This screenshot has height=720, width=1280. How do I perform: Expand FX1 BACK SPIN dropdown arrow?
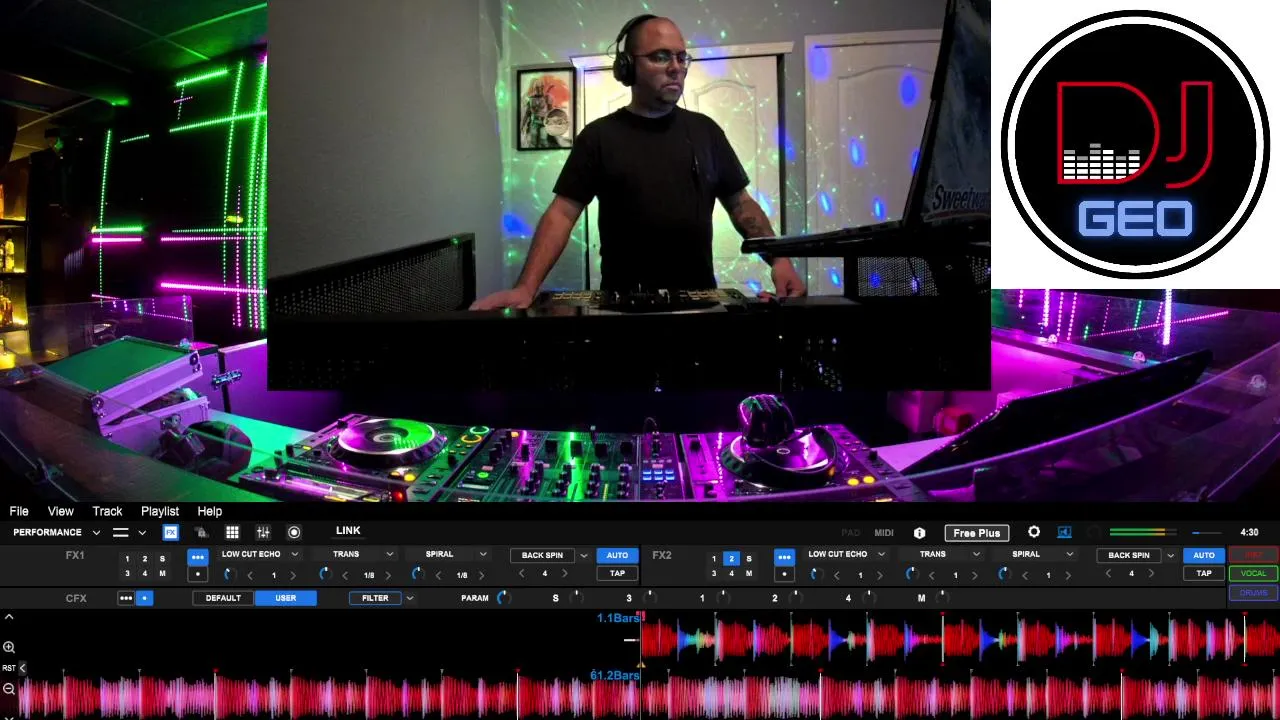(585, 556)
